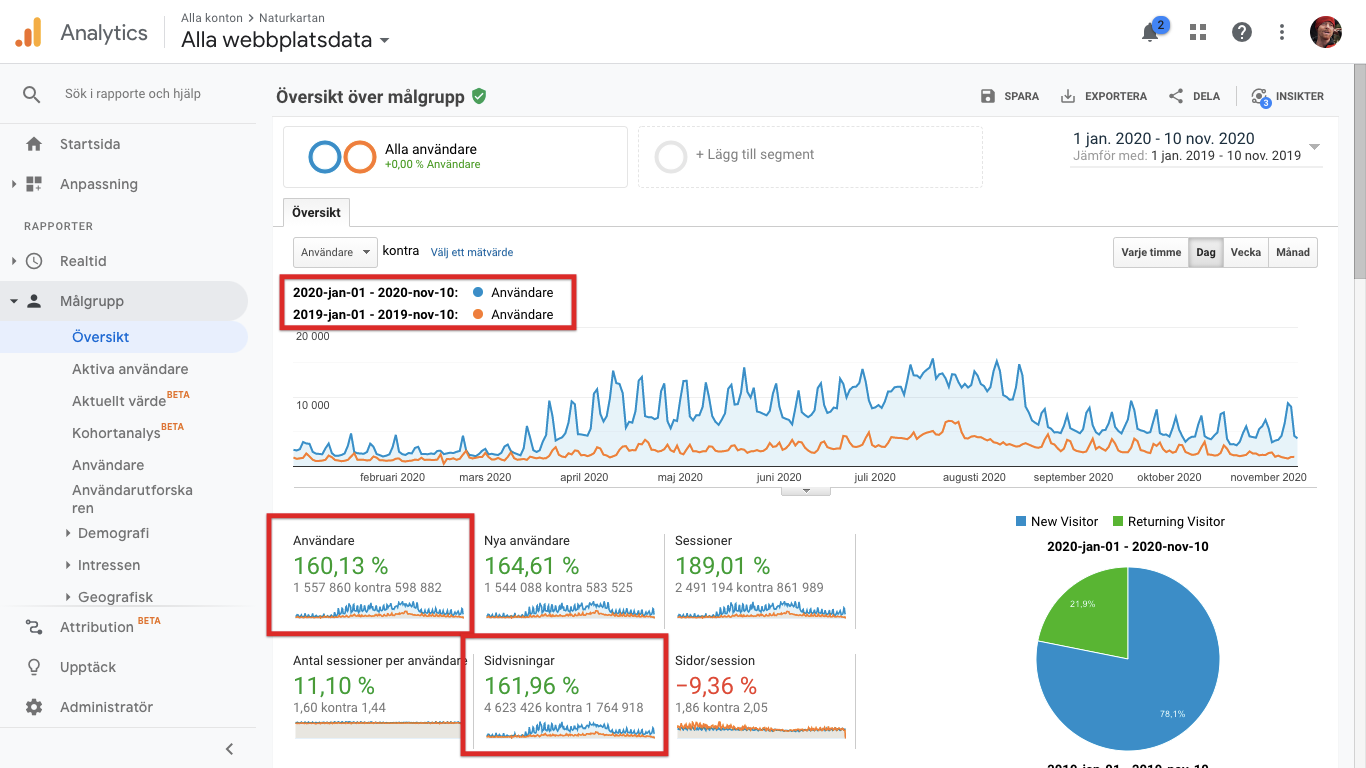Click the Insikter icon

coord(1260,97)
